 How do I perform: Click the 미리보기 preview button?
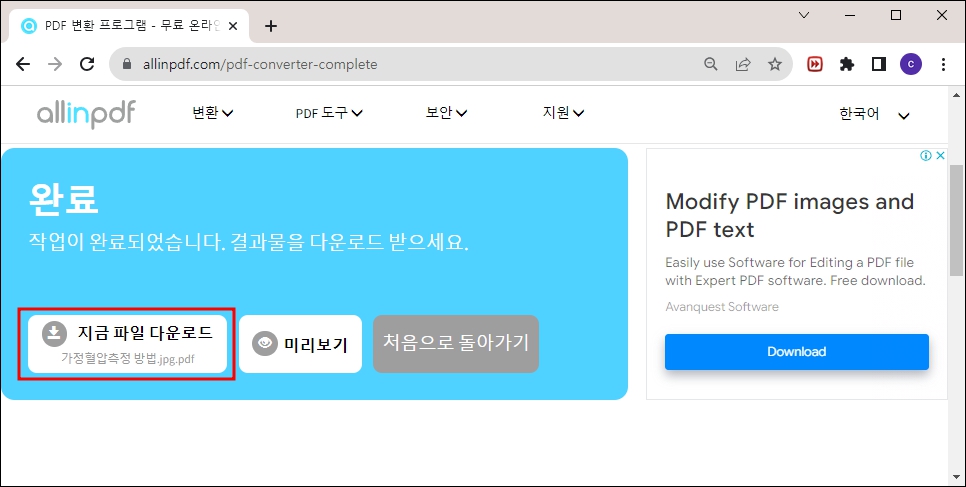300,344
